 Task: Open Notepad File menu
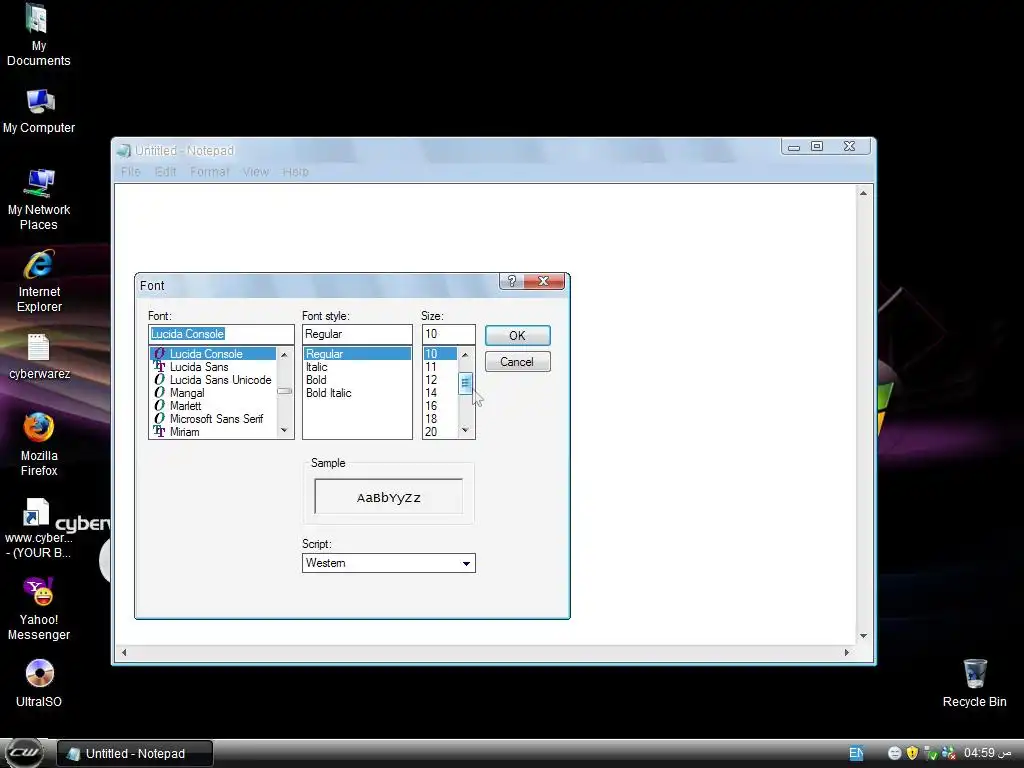[x=131, y=172]
